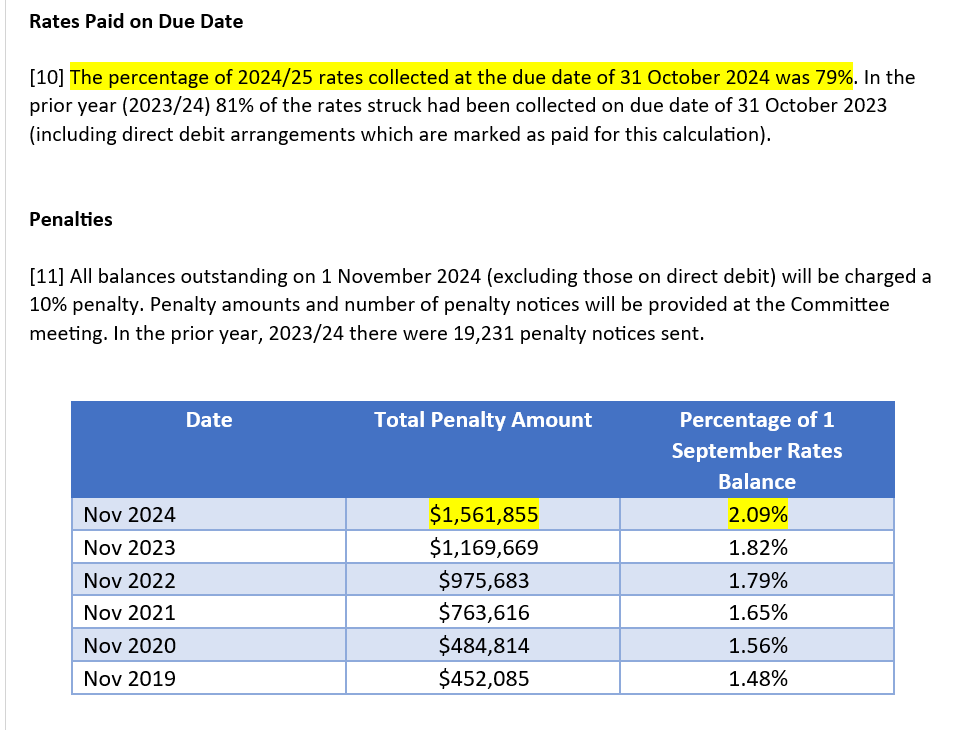Screen dimensions: 954x730
Task: Select the "Date" column header
Action: point(209,420)
